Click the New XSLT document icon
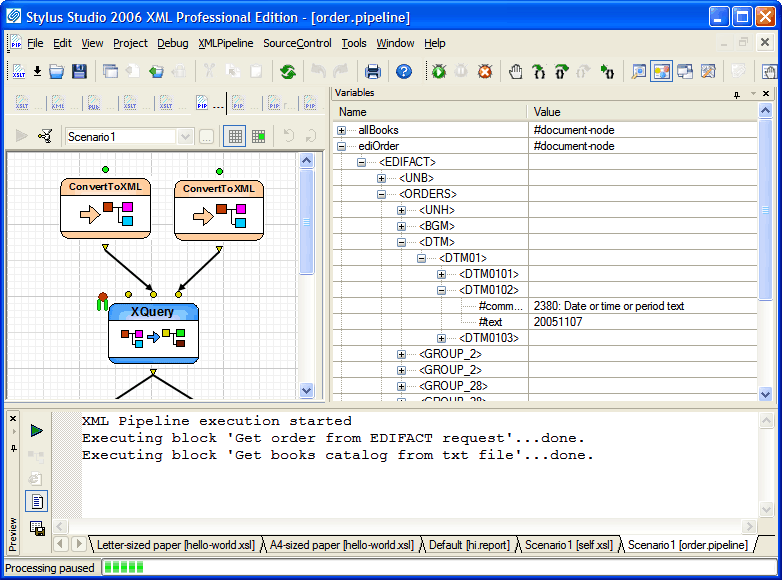This screenshot has height=580, width=782. (x=18, y=72)
